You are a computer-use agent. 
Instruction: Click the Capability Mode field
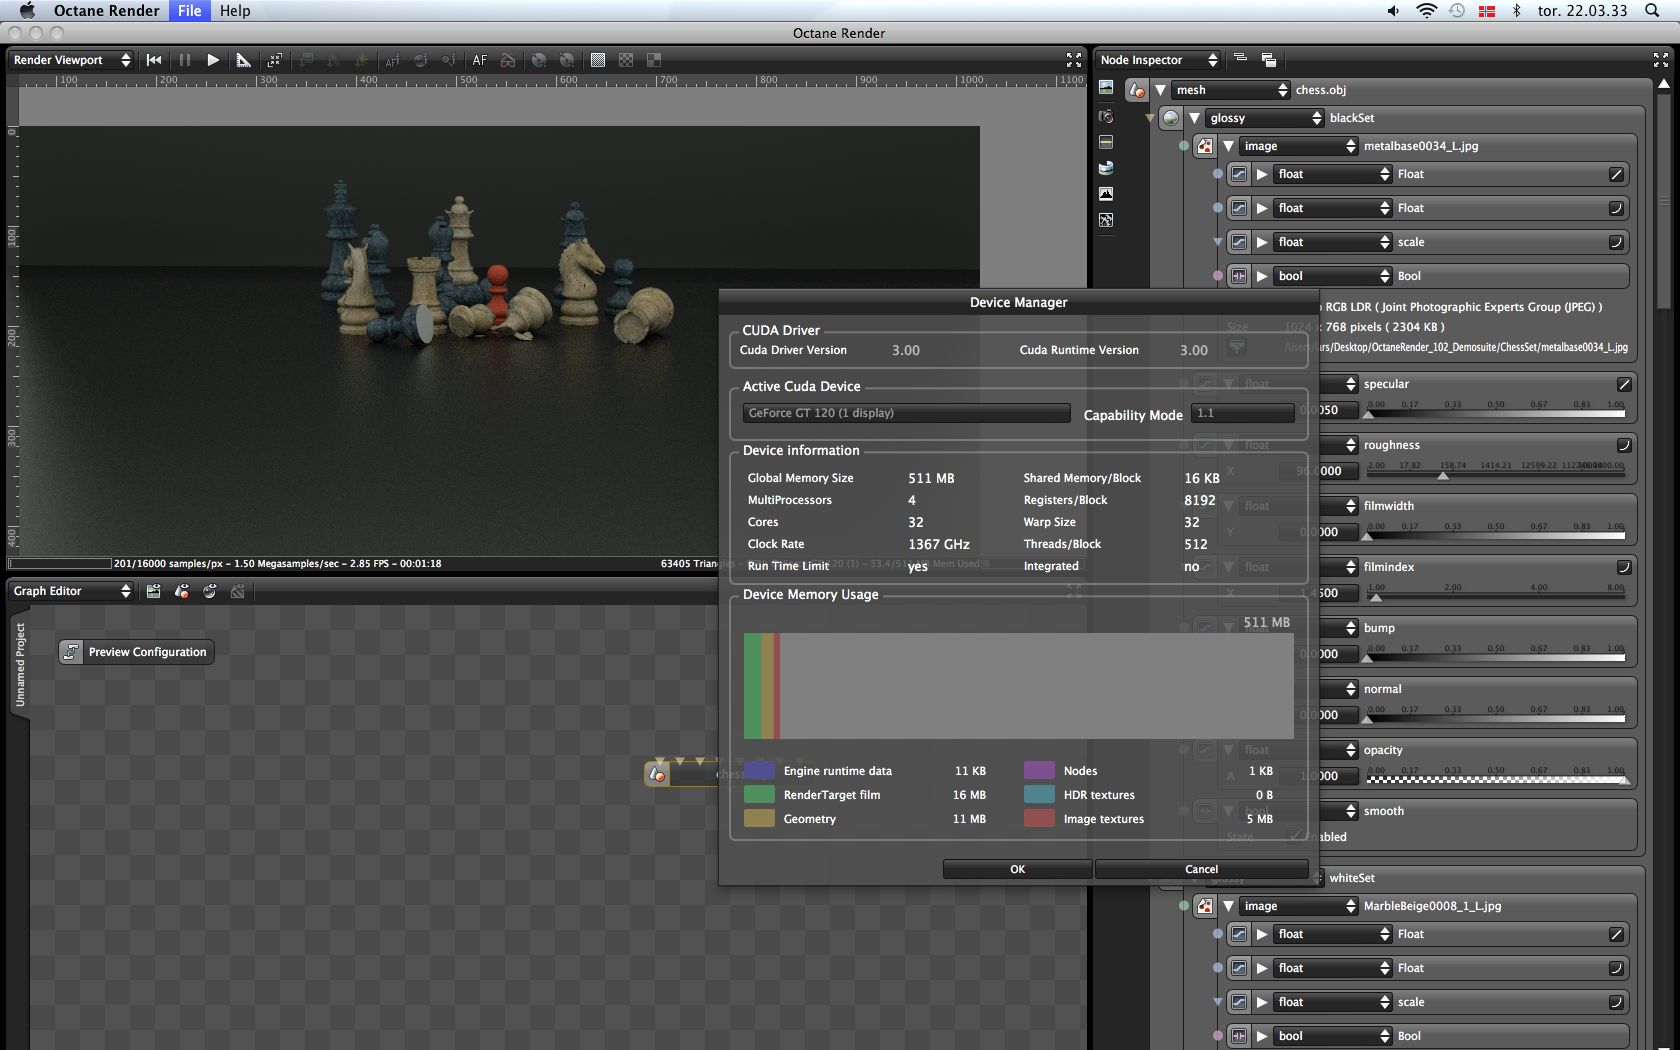pos(1243,413)
